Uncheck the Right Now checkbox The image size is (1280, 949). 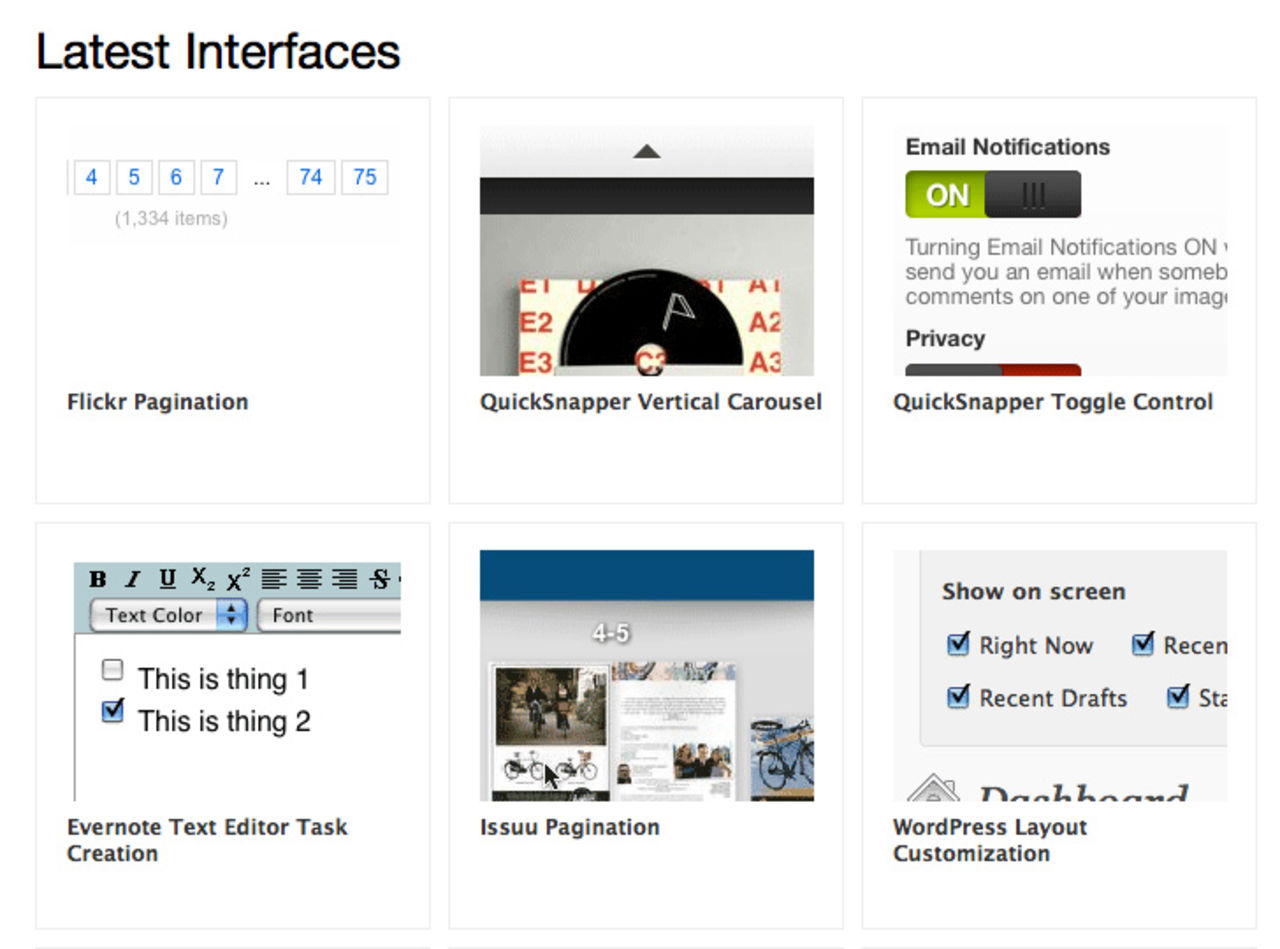coord(958,645)
